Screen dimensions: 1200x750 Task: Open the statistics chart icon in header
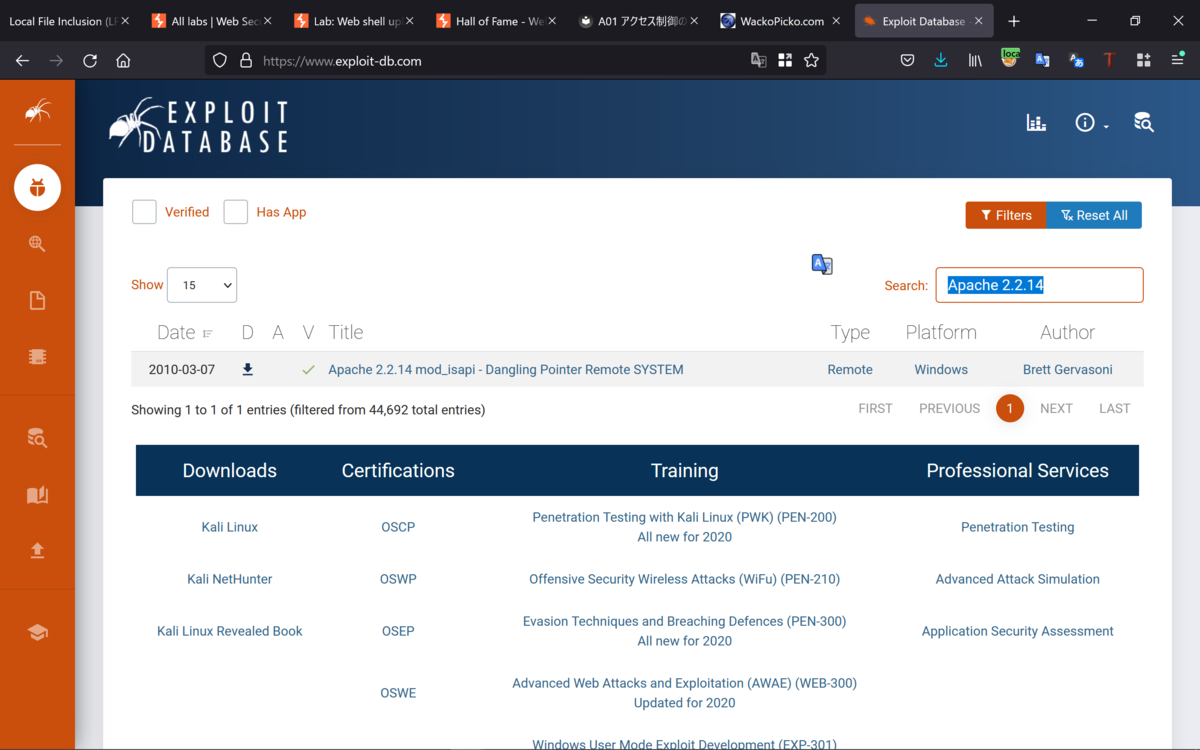click(x=1036, y=123)
